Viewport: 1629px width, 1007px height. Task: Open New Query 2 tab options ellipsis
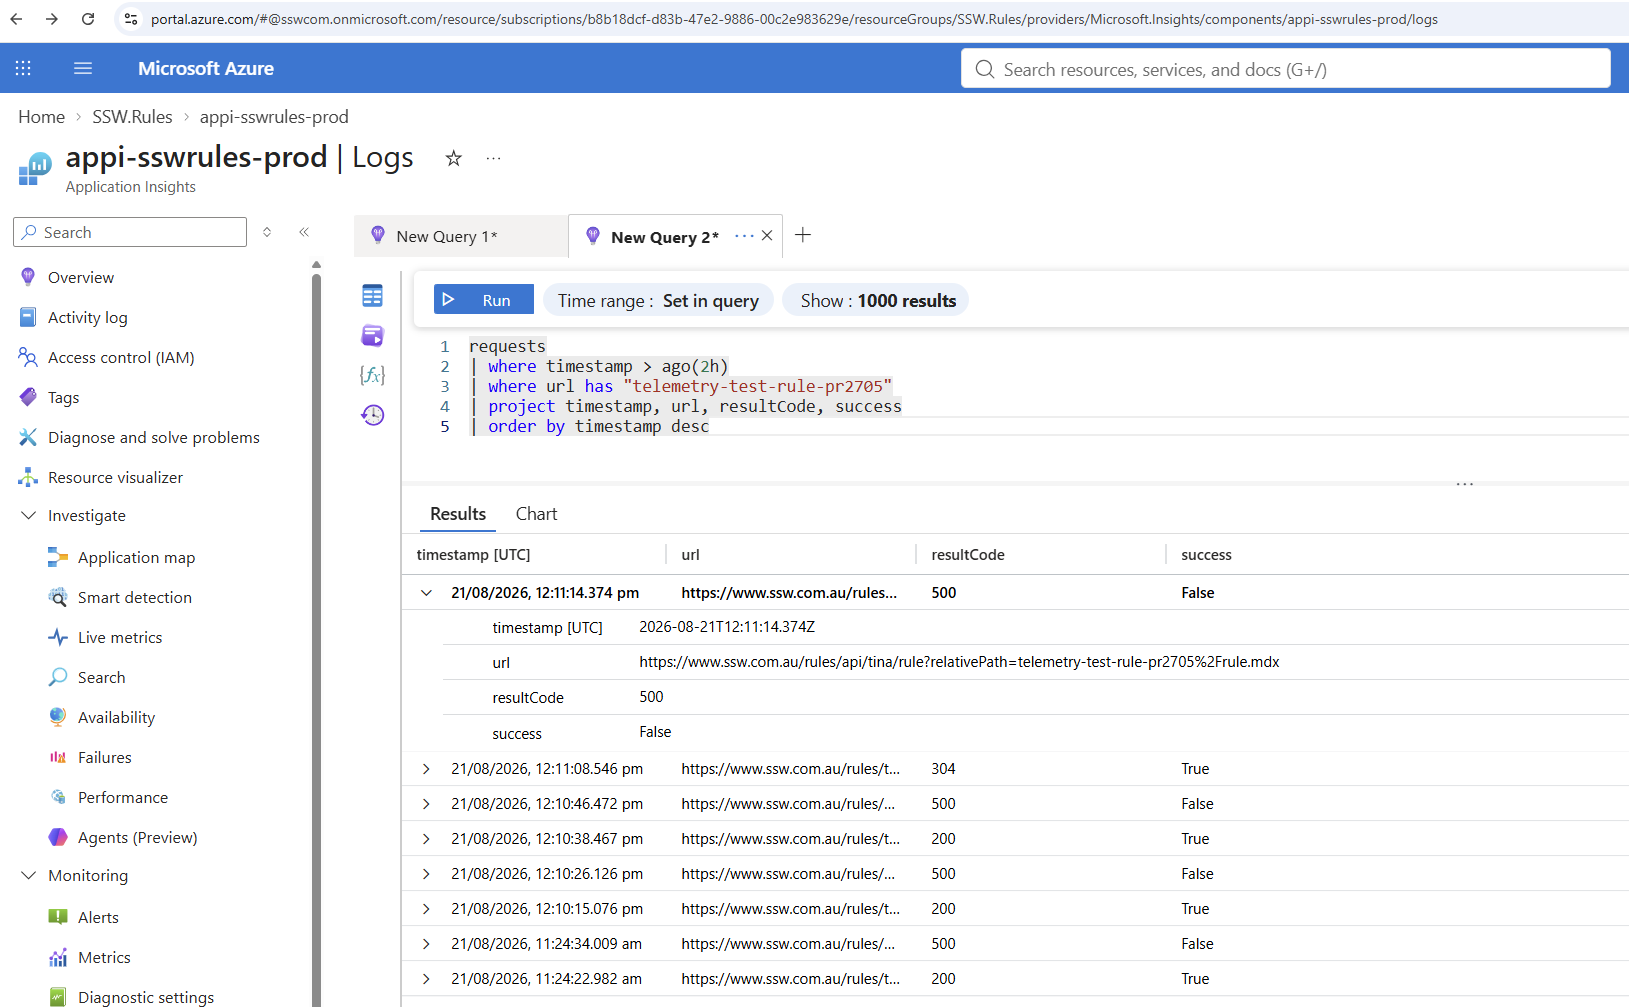pyautogui.click(x=744, y=236)
